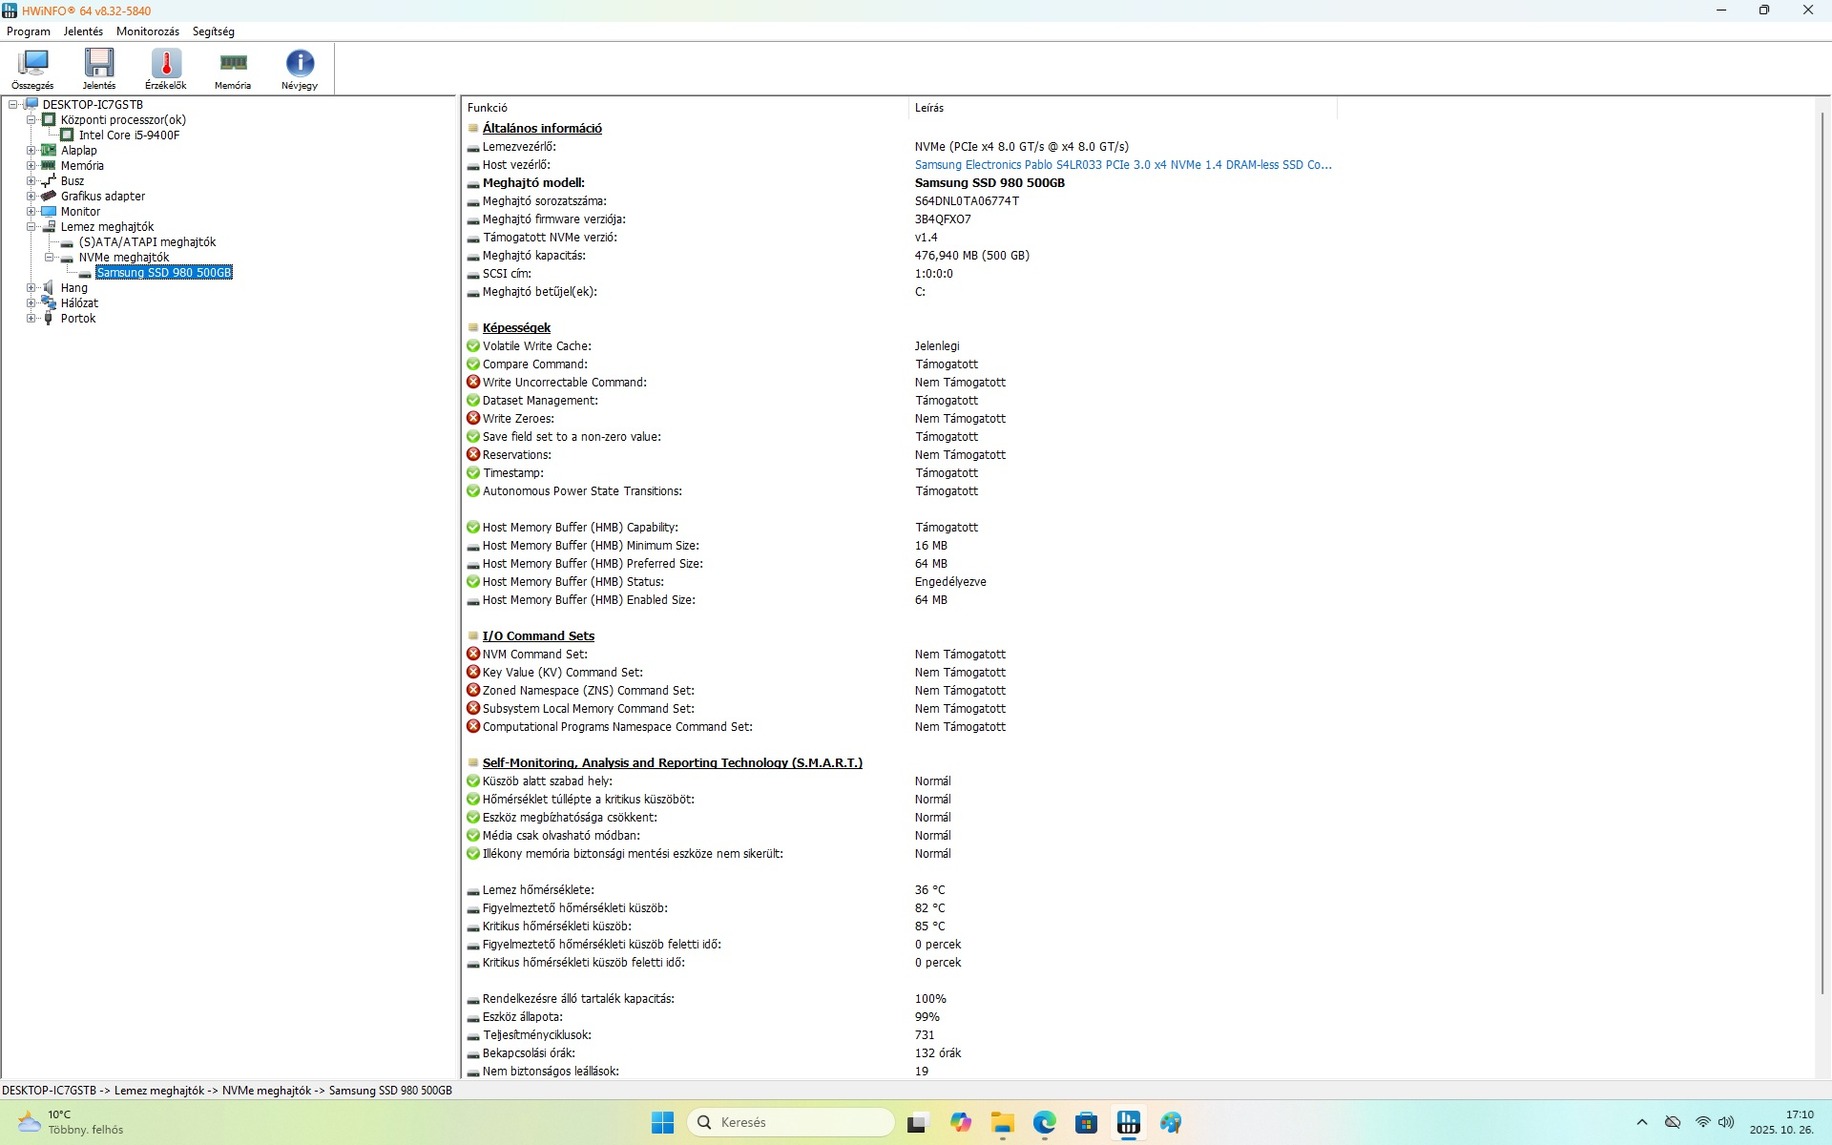Click the Keresés taskbar search box

pyautogui.click(x=791, y=1123)
